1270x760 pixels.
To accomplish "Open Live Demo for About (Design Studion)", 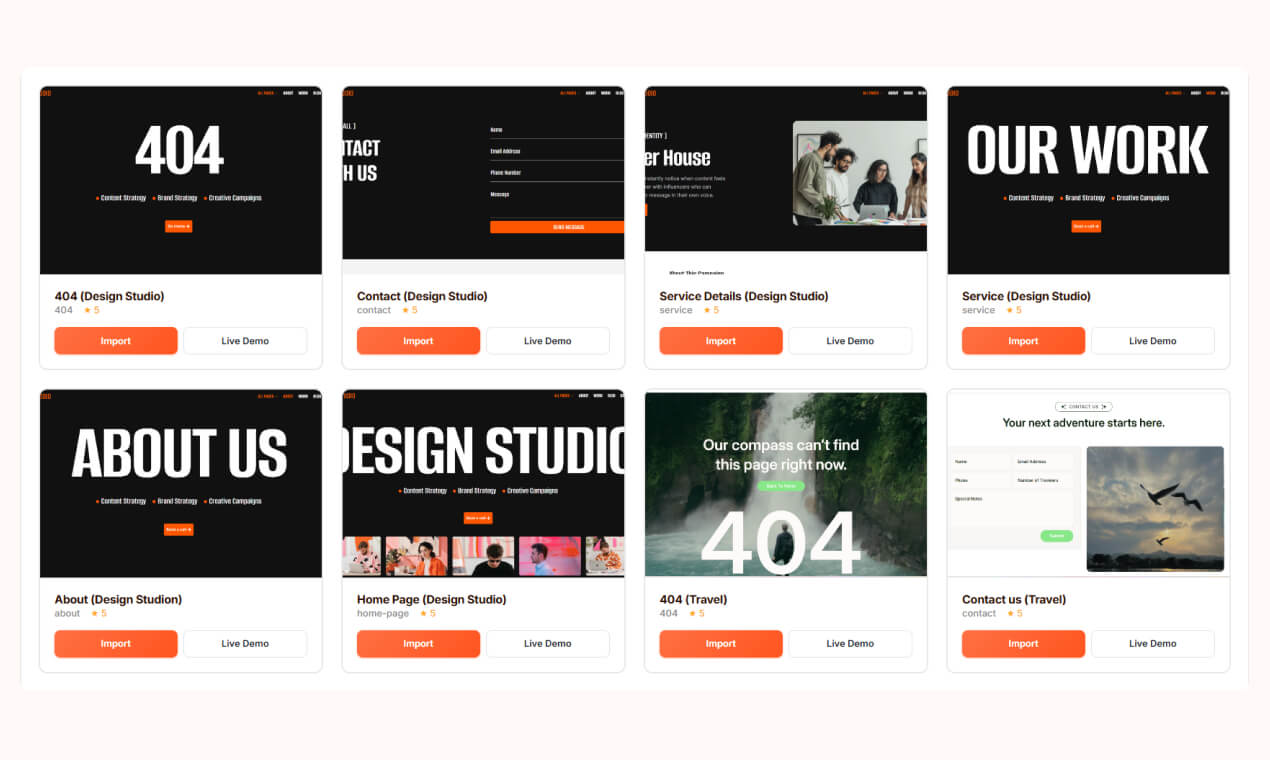I will point(245,644).
